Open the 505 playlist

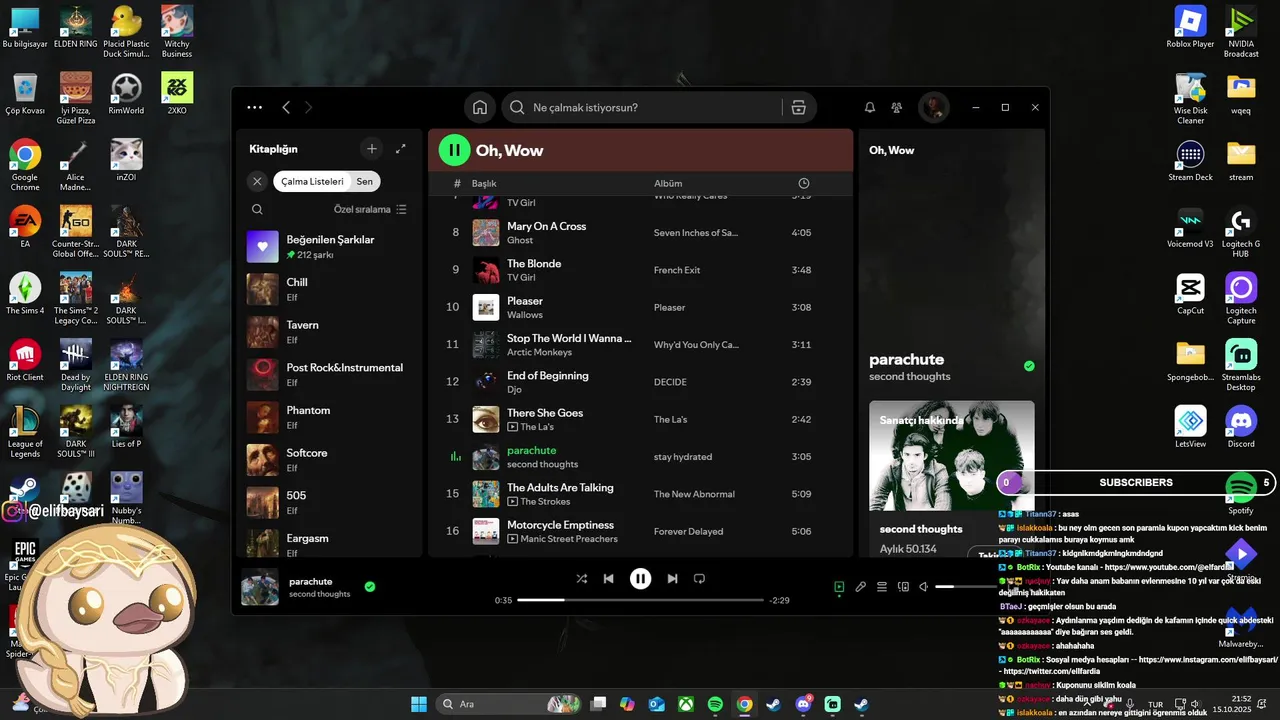pos(328,503)
